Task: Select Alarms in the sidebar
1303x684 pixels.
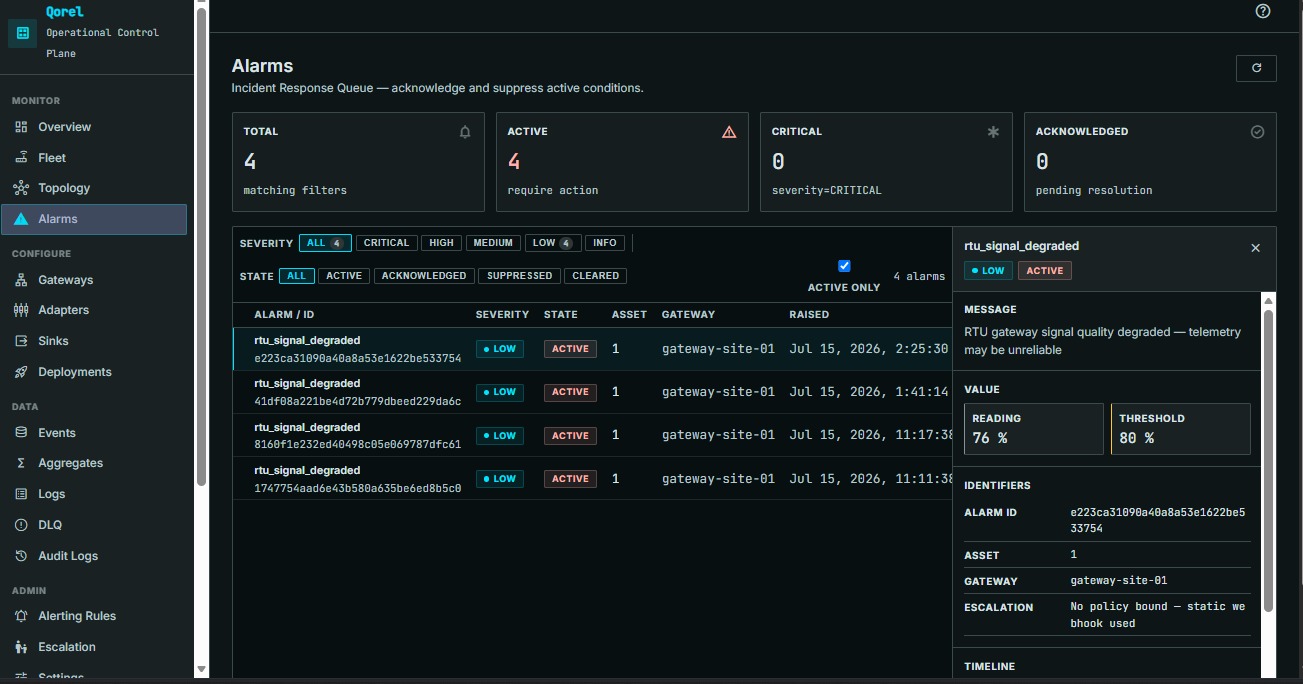Action: [94, 219]
